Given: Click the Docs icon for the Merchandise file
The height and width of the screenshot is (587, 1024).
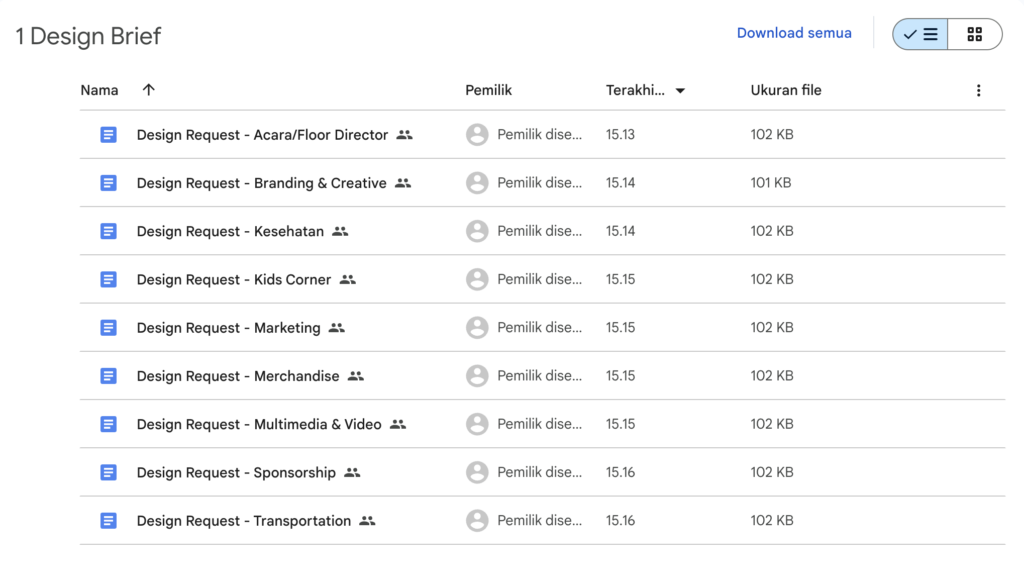Looking at the screenshot, I should (x=109, y=376).
